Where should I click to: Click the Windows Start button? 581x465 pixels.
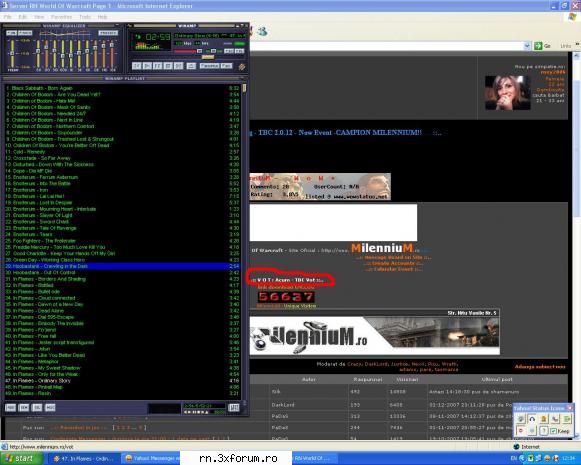(22, 458)
